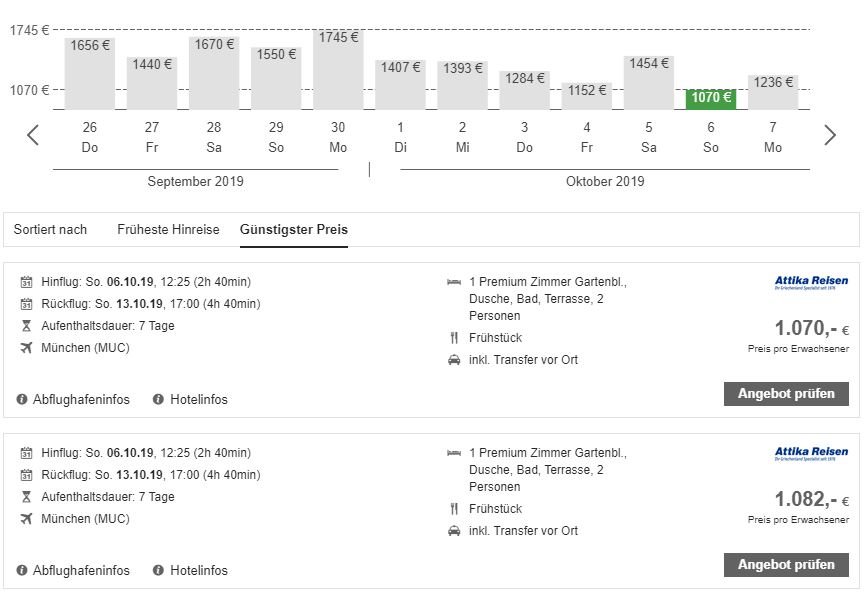Click info icon beside first Abflughafeninfos
This screenshot has height=596, width=868.
22,399
